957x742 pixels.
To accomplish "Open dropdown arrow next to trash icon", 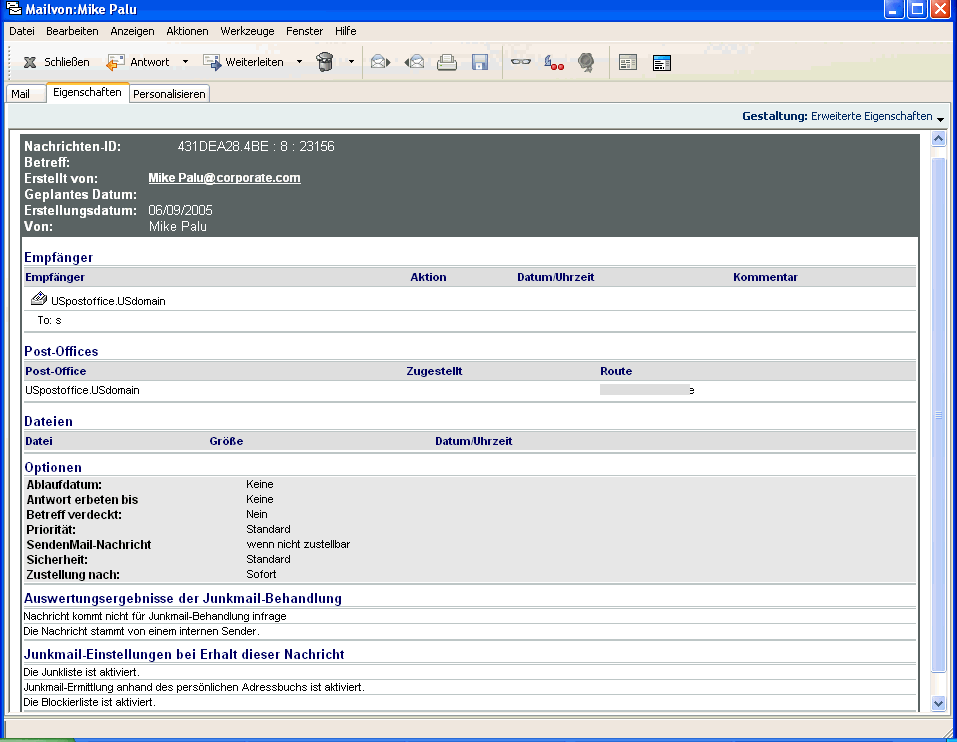I will click(351, 62).
